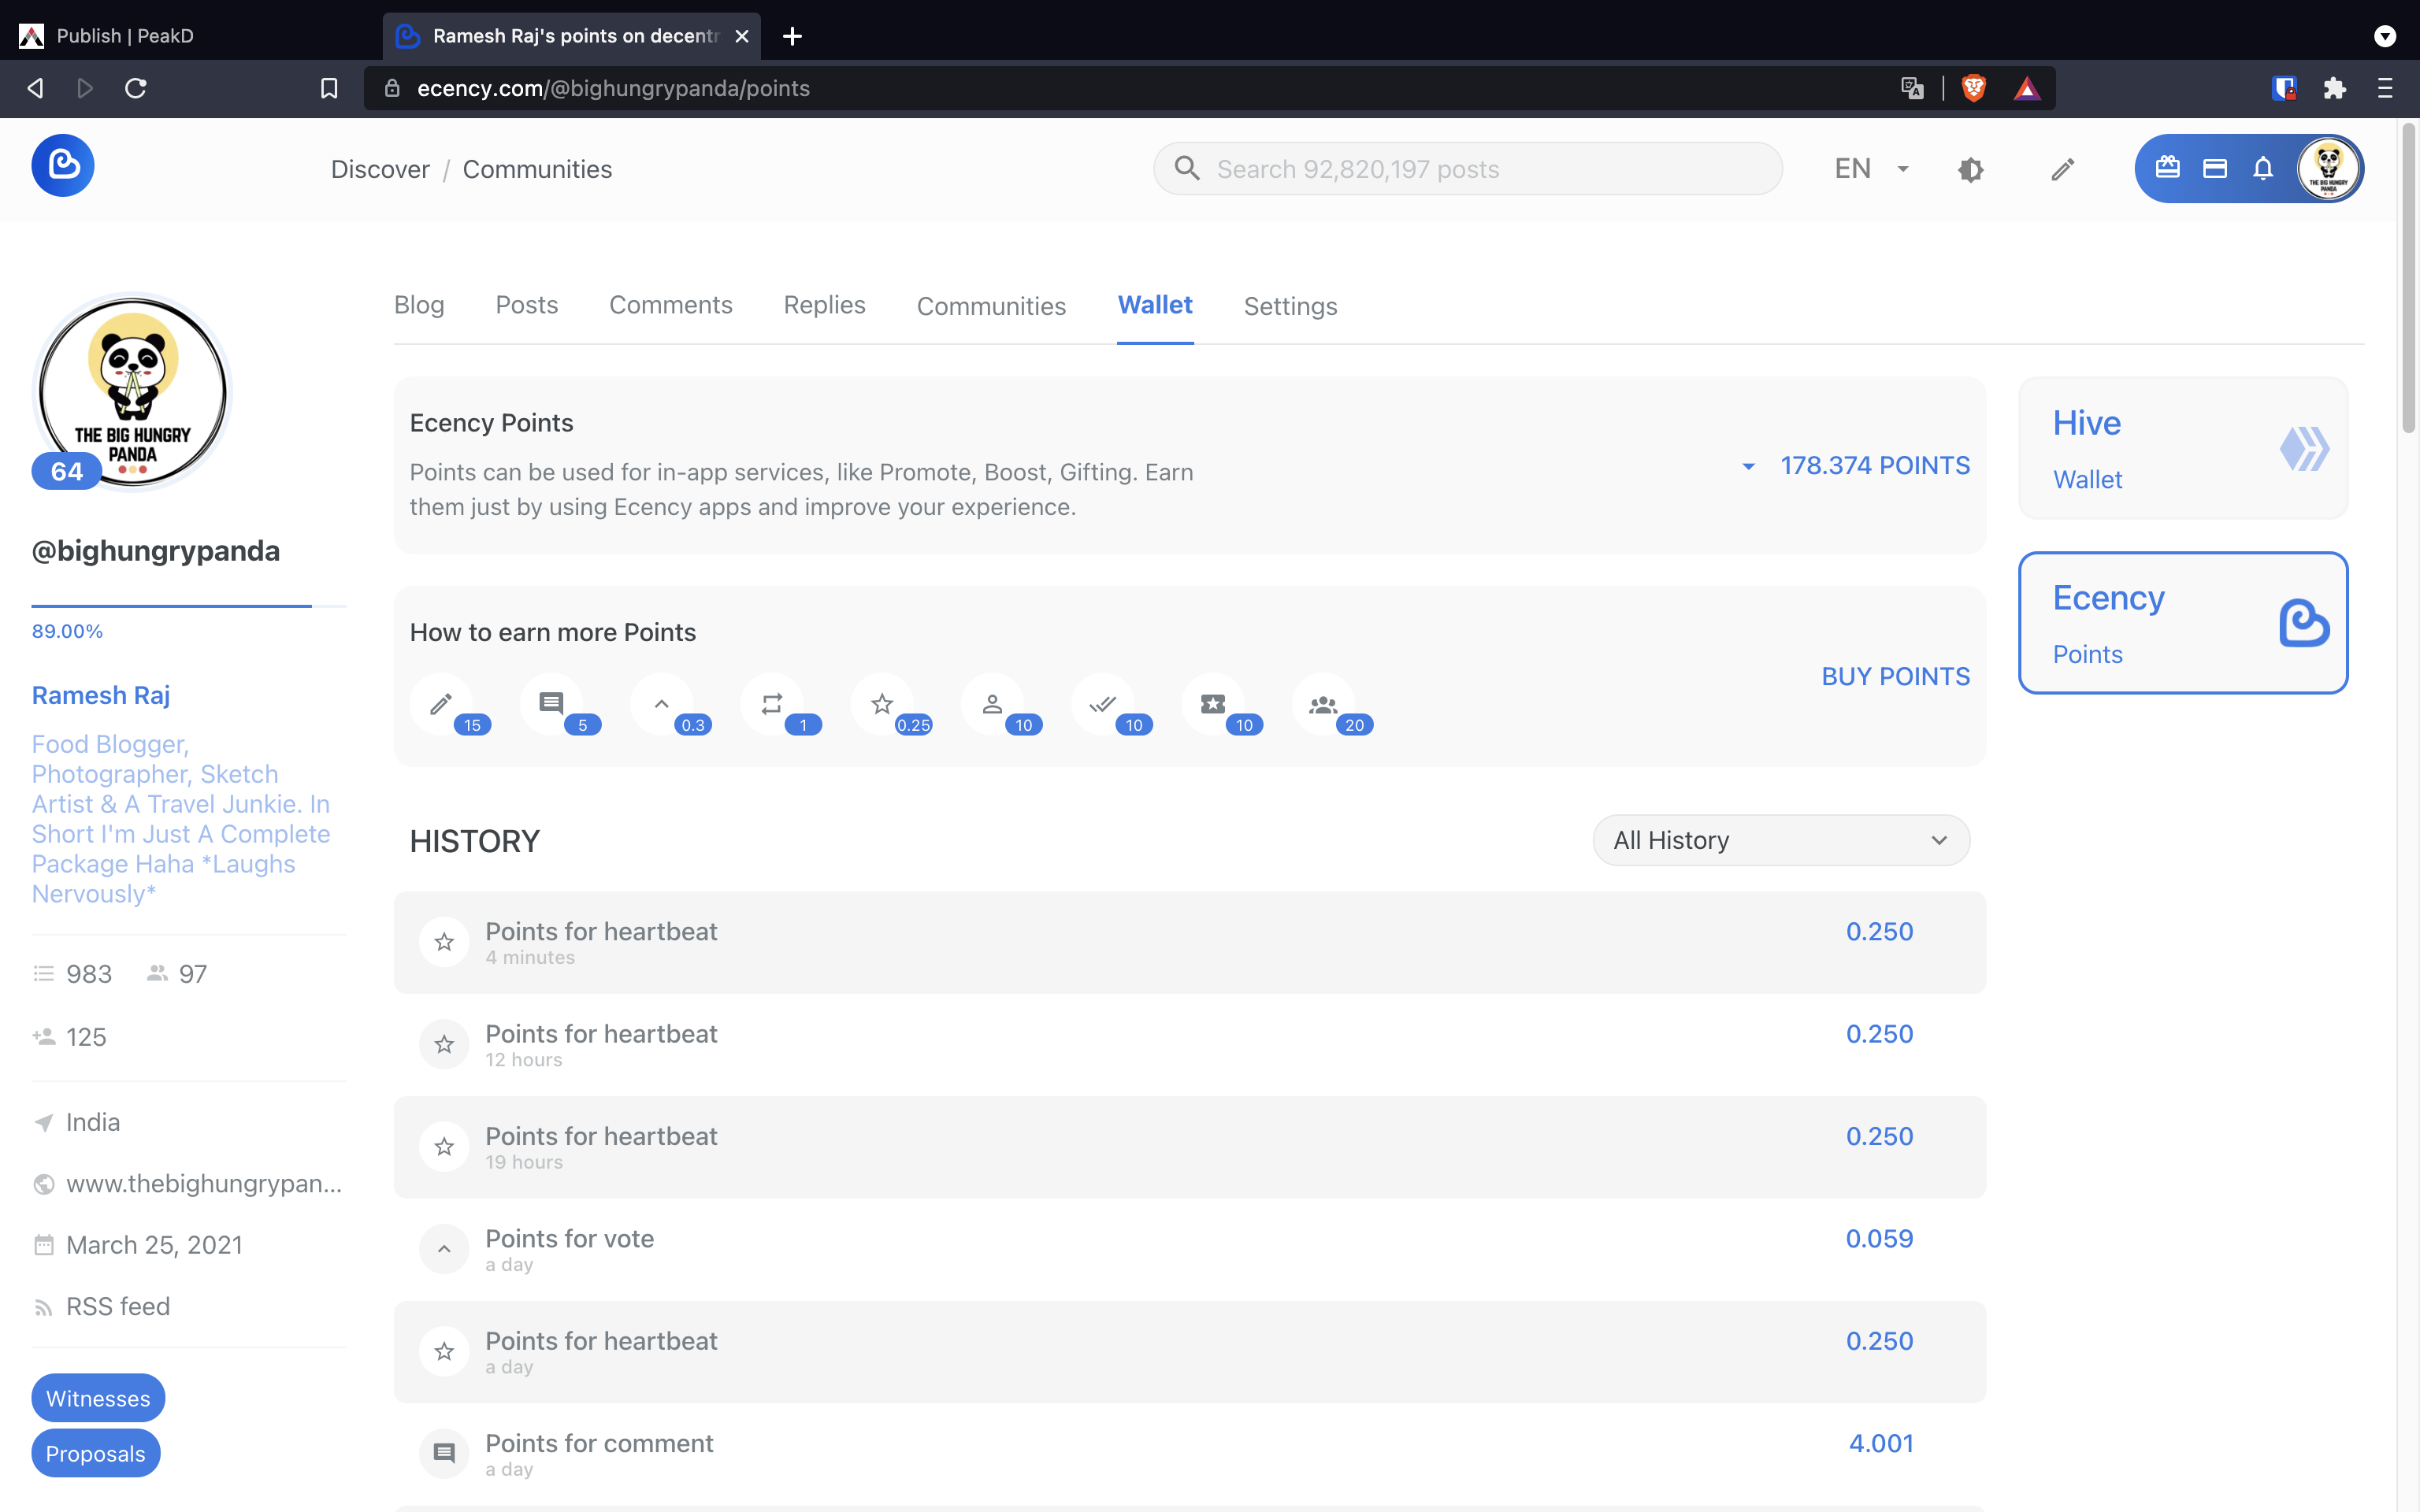Click the Points for comment history row
The width and height of the screenshot is (2420, 1512).
(x=1189, y=1454)
